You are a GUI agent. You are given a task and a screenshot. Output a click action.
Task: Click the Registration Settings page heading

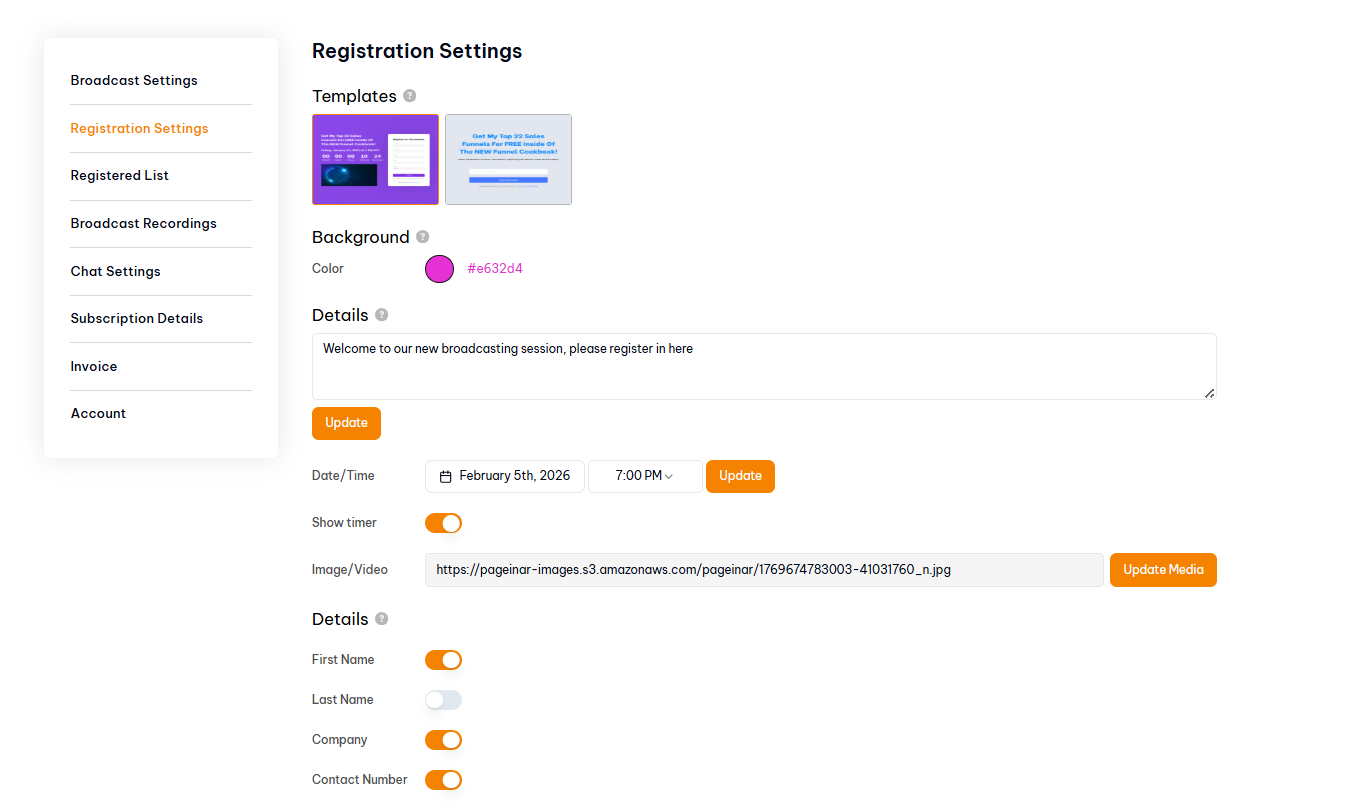(417, 51)
